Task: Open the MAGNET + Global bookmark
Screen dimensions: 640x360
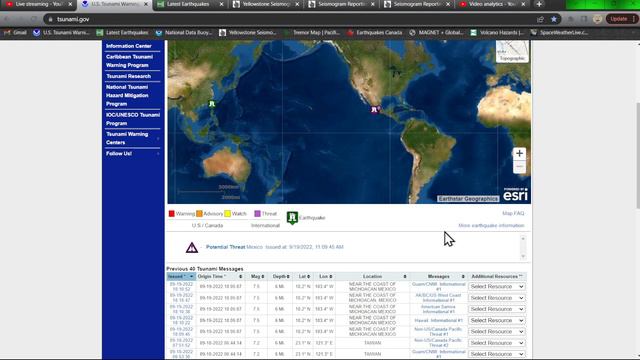Action: tap(436, 33)
